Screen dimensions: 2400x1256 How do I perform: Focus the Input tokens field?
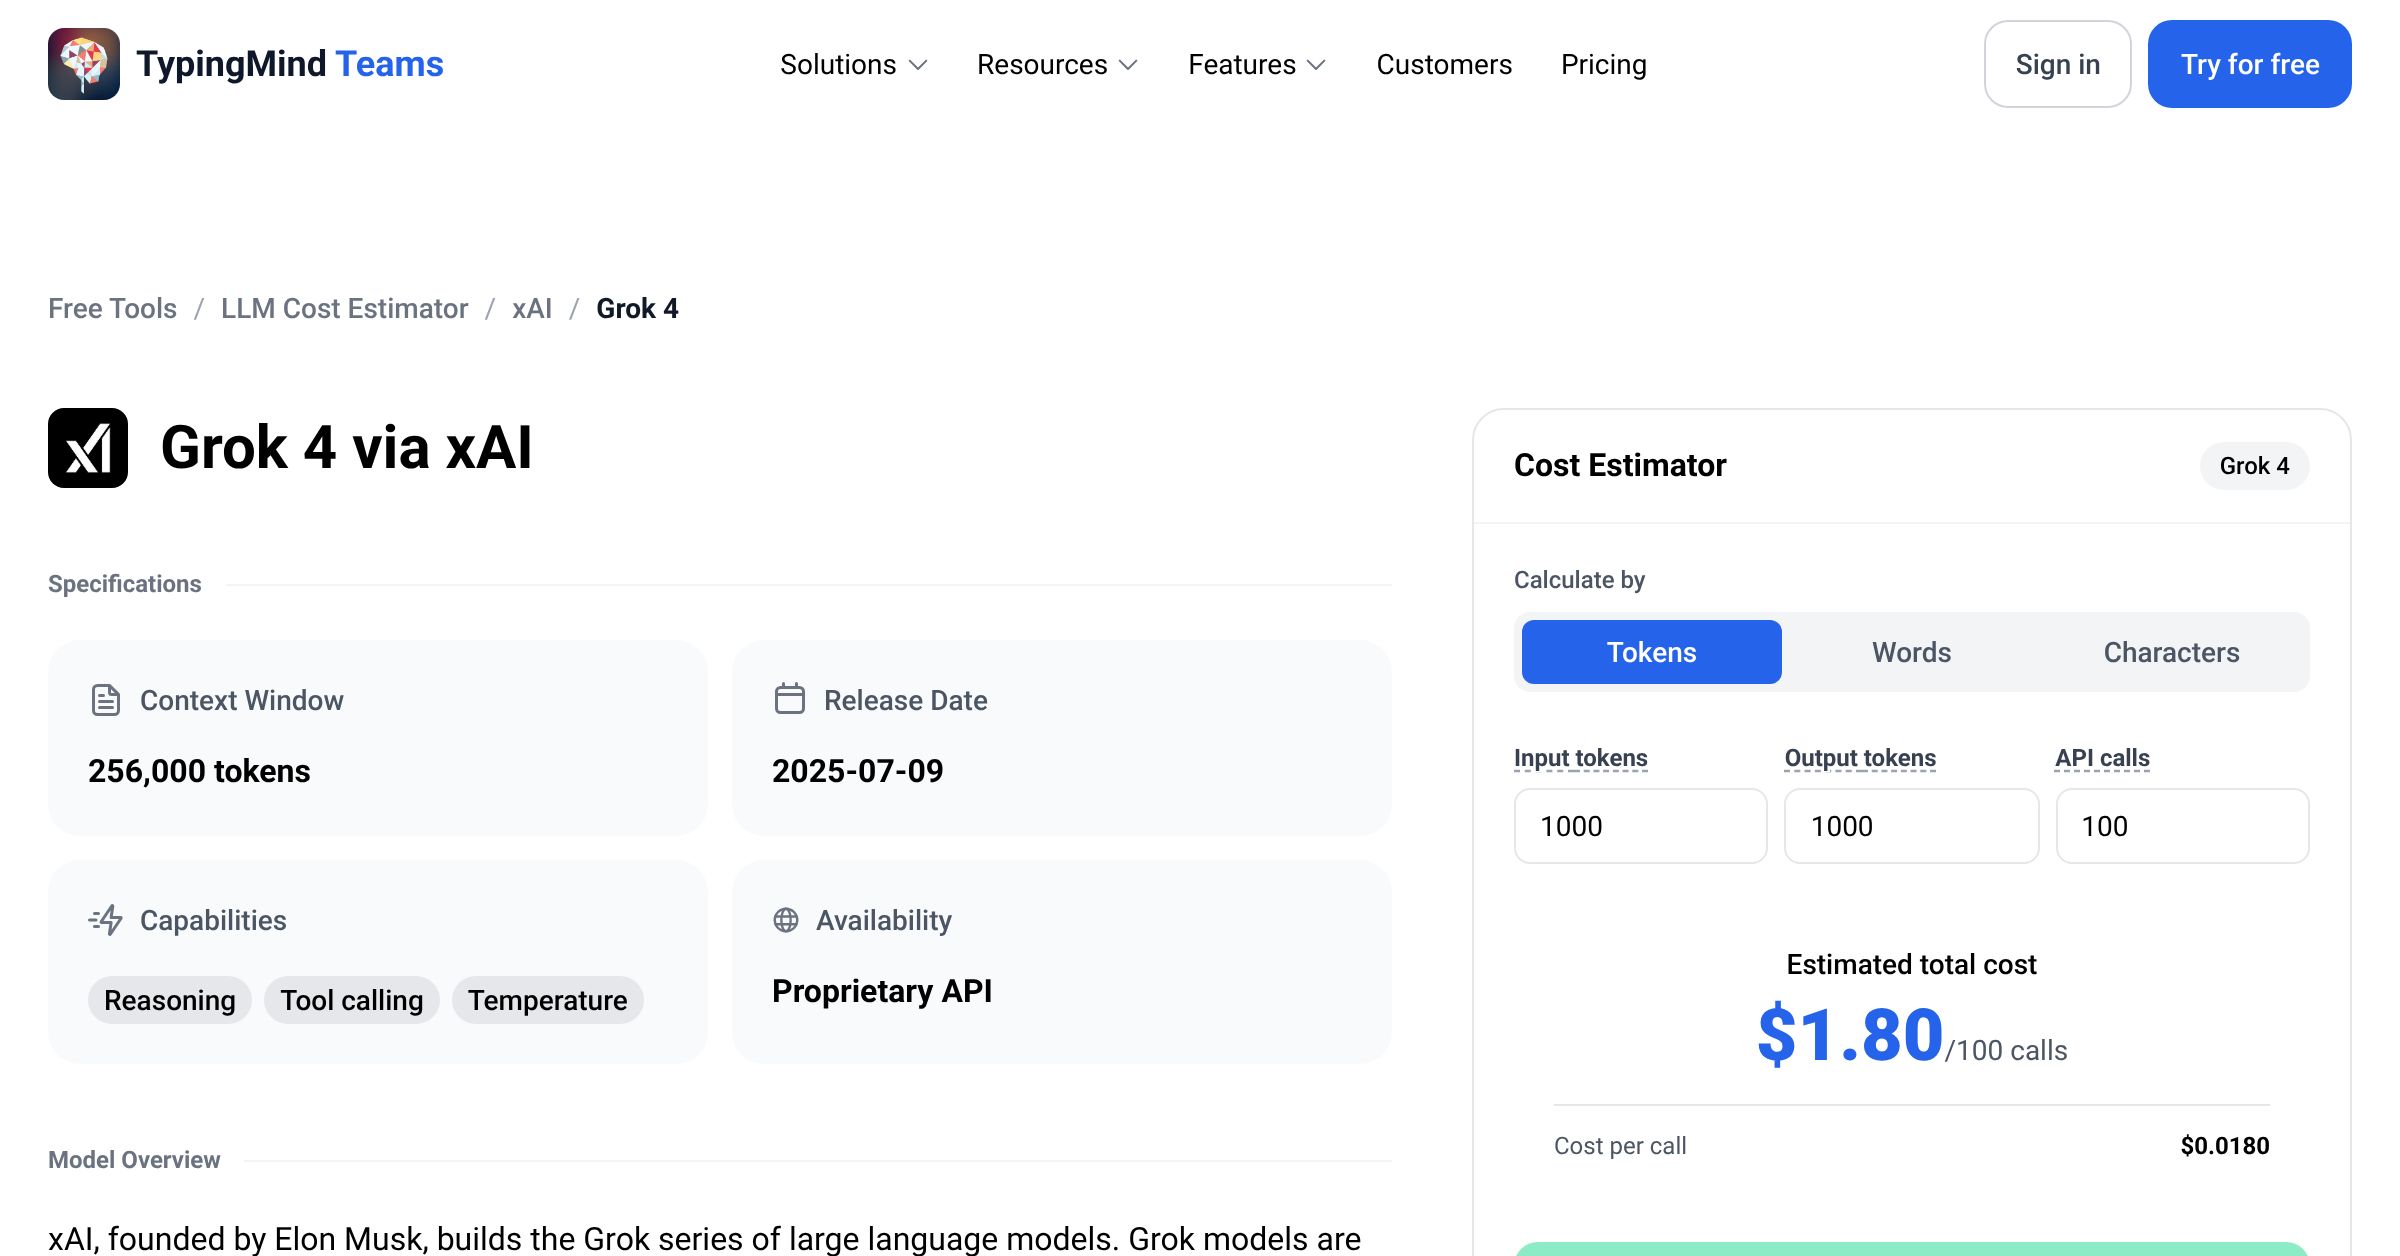[1641, 826]
